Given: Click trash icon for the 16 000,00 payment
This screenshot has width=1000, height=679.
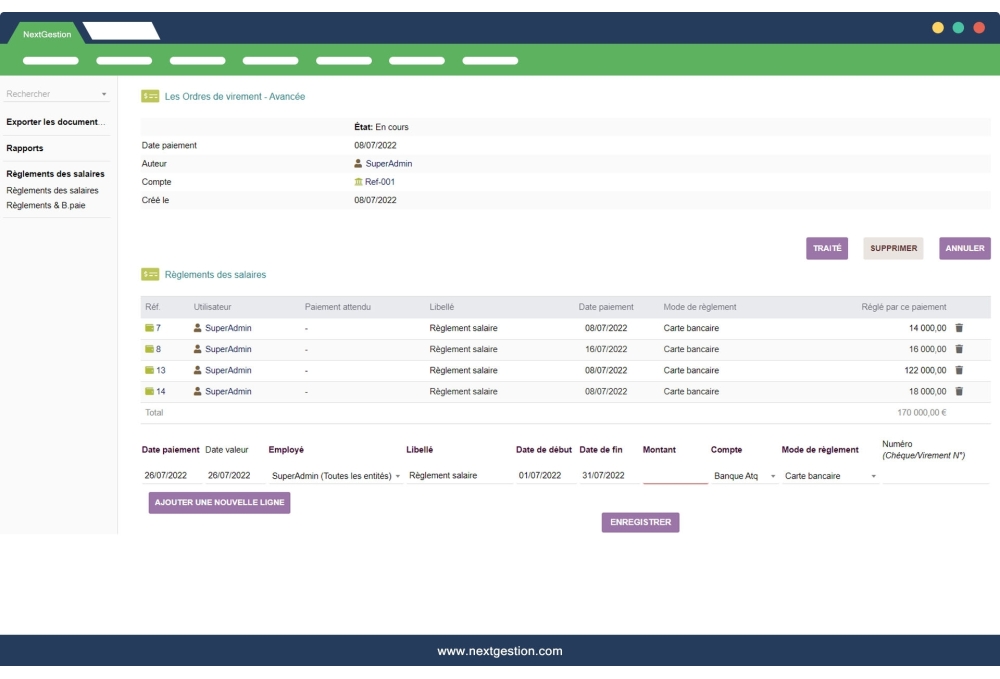Looking at the screenshot, I should pos(959,349).
